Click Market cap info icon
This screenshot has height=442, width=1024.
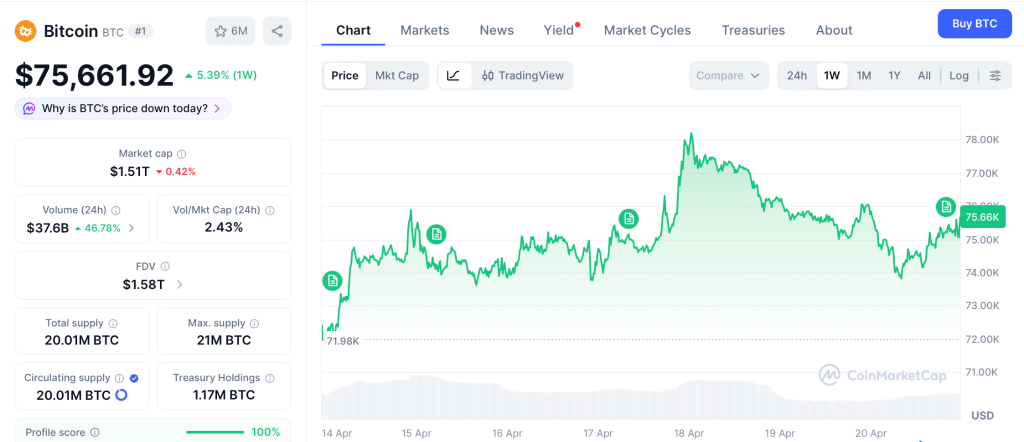(181, 154)
